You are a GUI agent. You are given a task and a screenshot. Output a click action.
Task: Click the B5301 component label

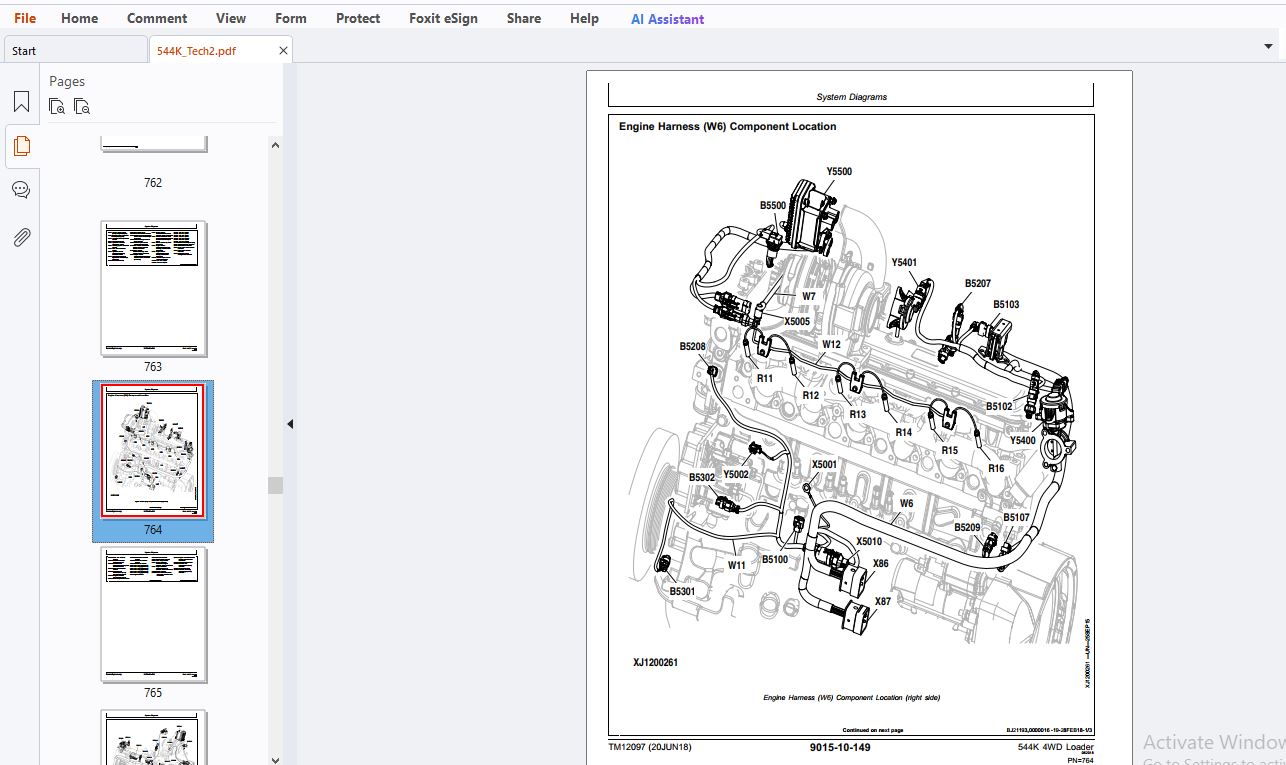point(682,592)
